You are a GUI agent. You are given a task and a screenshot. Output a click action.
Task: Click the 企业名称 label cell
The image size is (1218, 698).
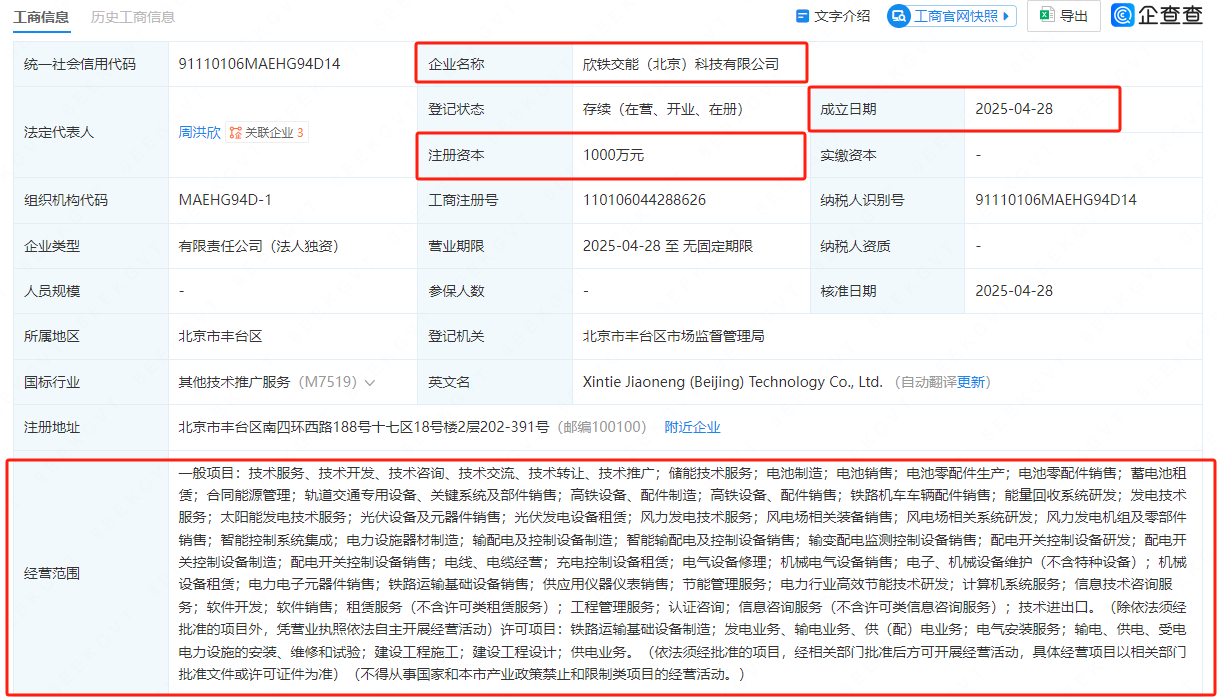pyautogui.click(x=495, y=64)
